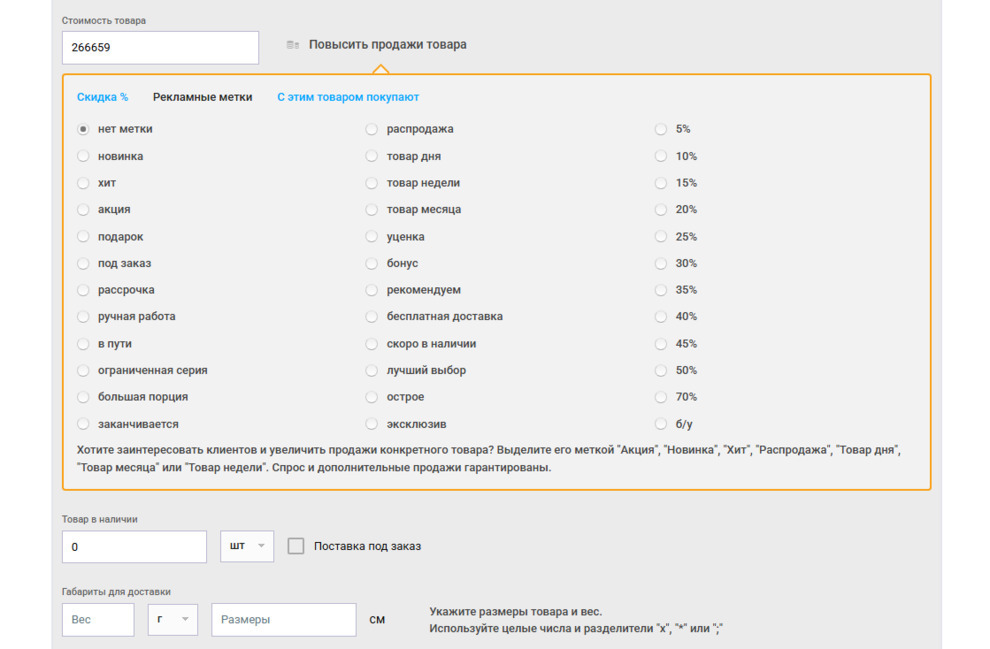Switch to Рекламные метки tab

tap(203, 97)
